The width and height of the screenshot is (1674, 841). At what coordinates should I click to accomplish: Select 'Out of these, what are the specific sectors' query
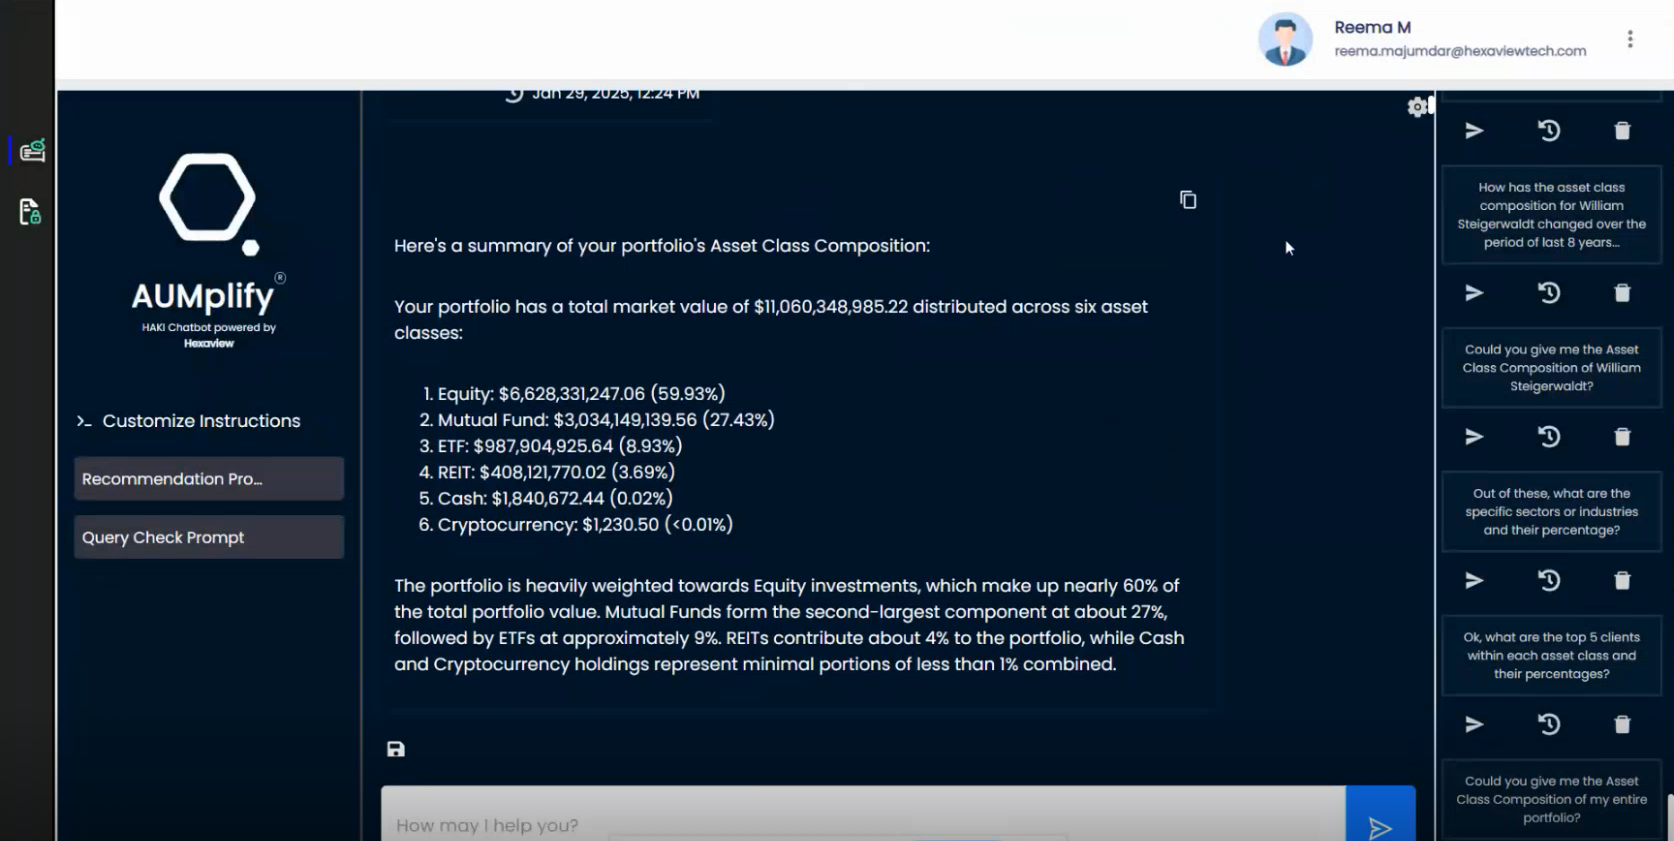click(x=1551, y=512)
